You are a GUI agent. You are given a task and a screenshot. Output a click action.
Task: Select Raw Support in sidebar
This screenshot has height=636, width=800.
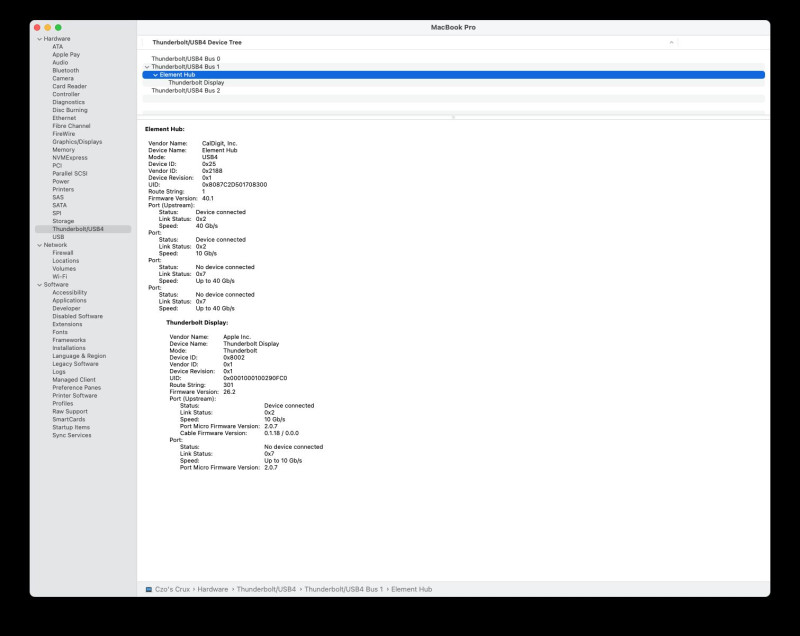click(x=70, y=412)
